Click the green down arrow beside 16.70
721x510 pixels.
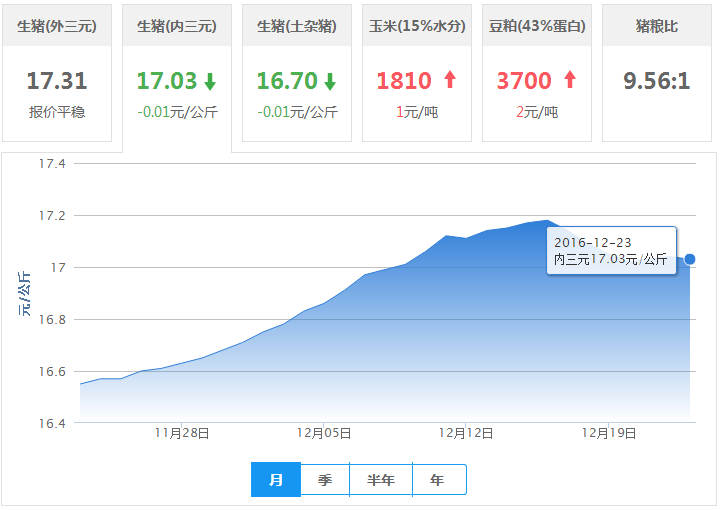(330, 81)
